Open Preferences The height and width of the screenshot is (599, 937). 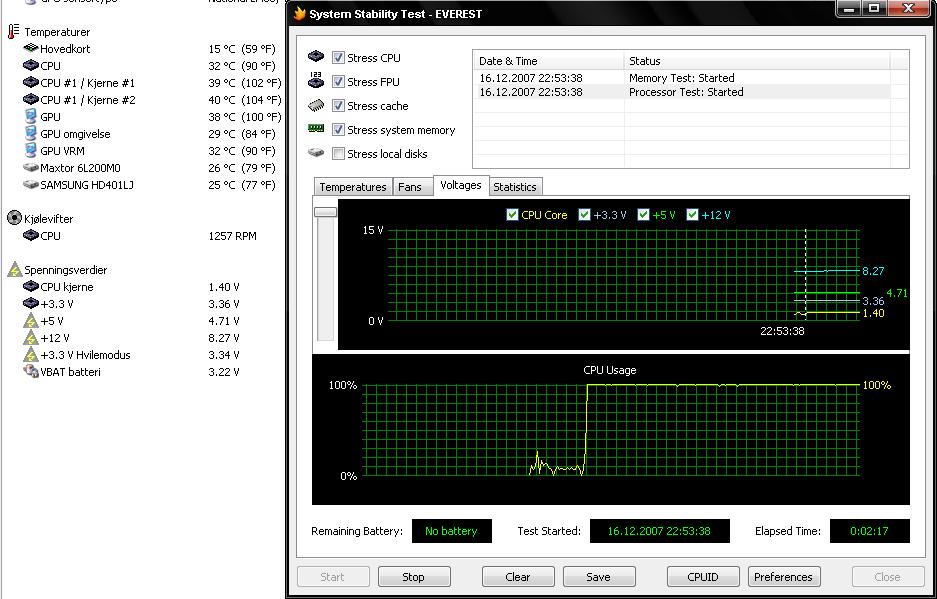coord(783,576)
